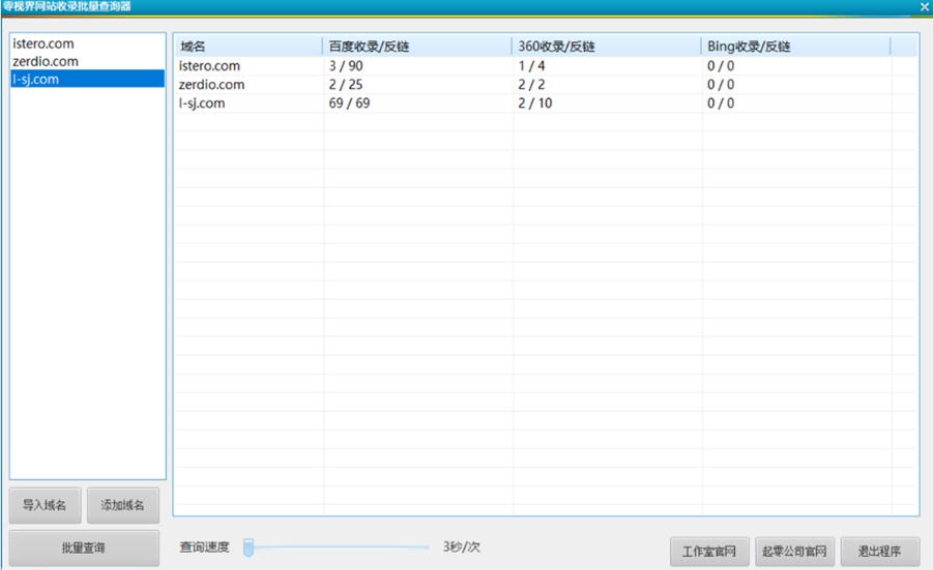This screenshot has width=934, height=570.
Task: Open the 工作室官网 studio website
Action: 709,551
